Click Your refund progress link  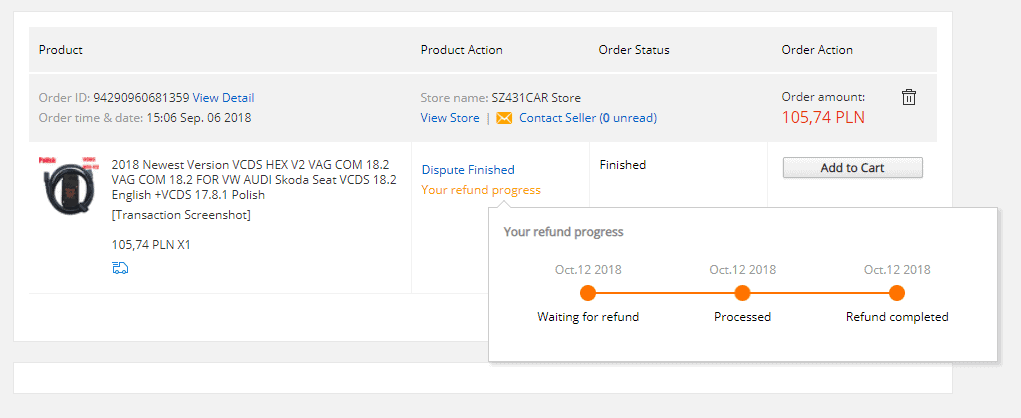point(481,190)
